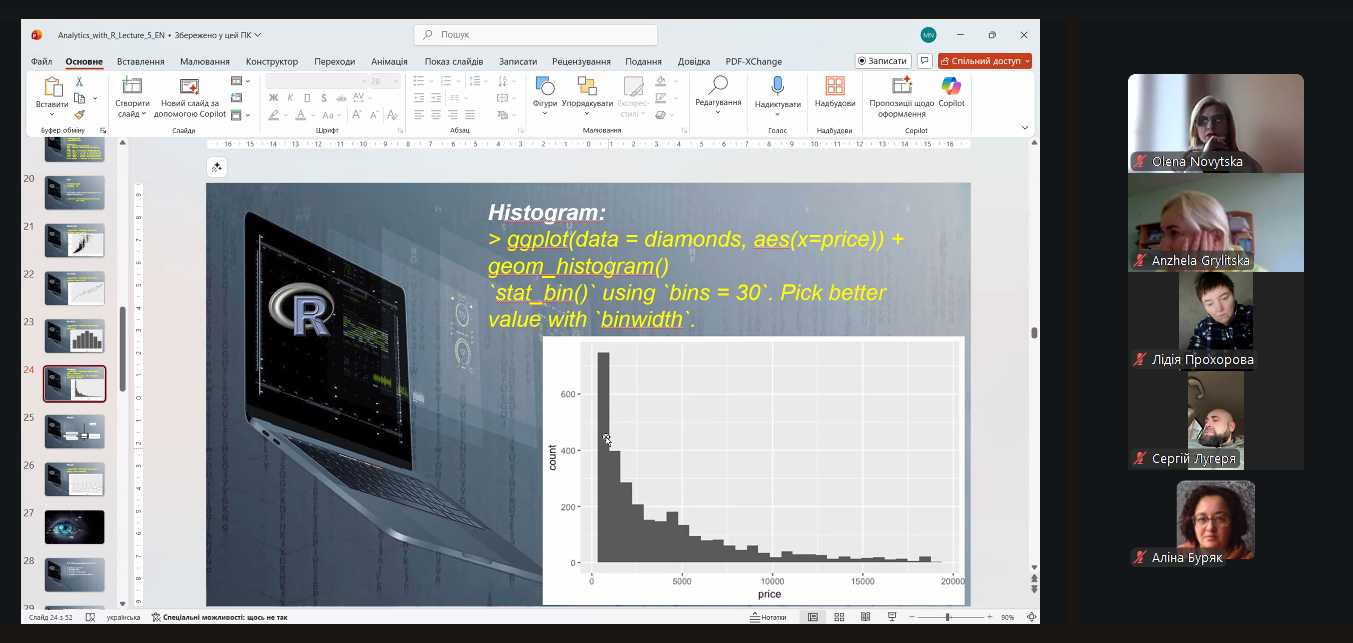Click the Format Painter brush icon

(80, 114)
